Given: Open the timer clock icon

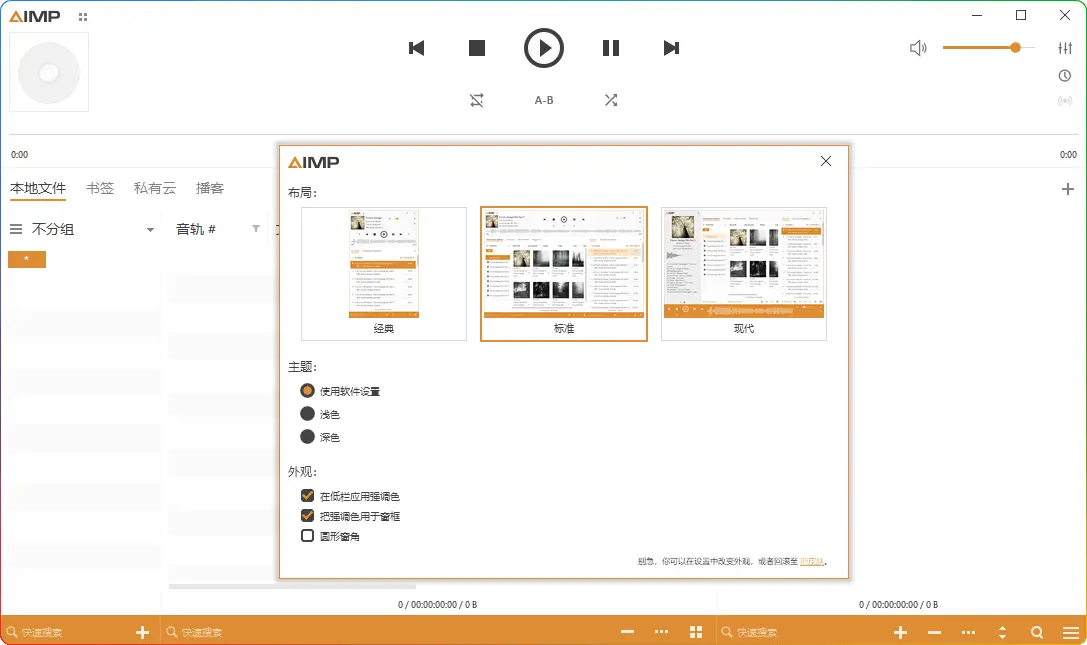Looking at the screenshot, I should tap(1065, 76).
